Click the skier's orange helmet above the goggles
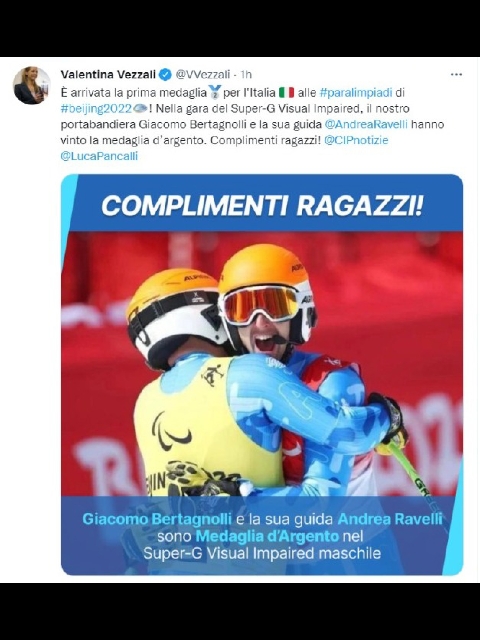This screenshot has width=480, height=640. pyautogui.click(x=263, y=266)
